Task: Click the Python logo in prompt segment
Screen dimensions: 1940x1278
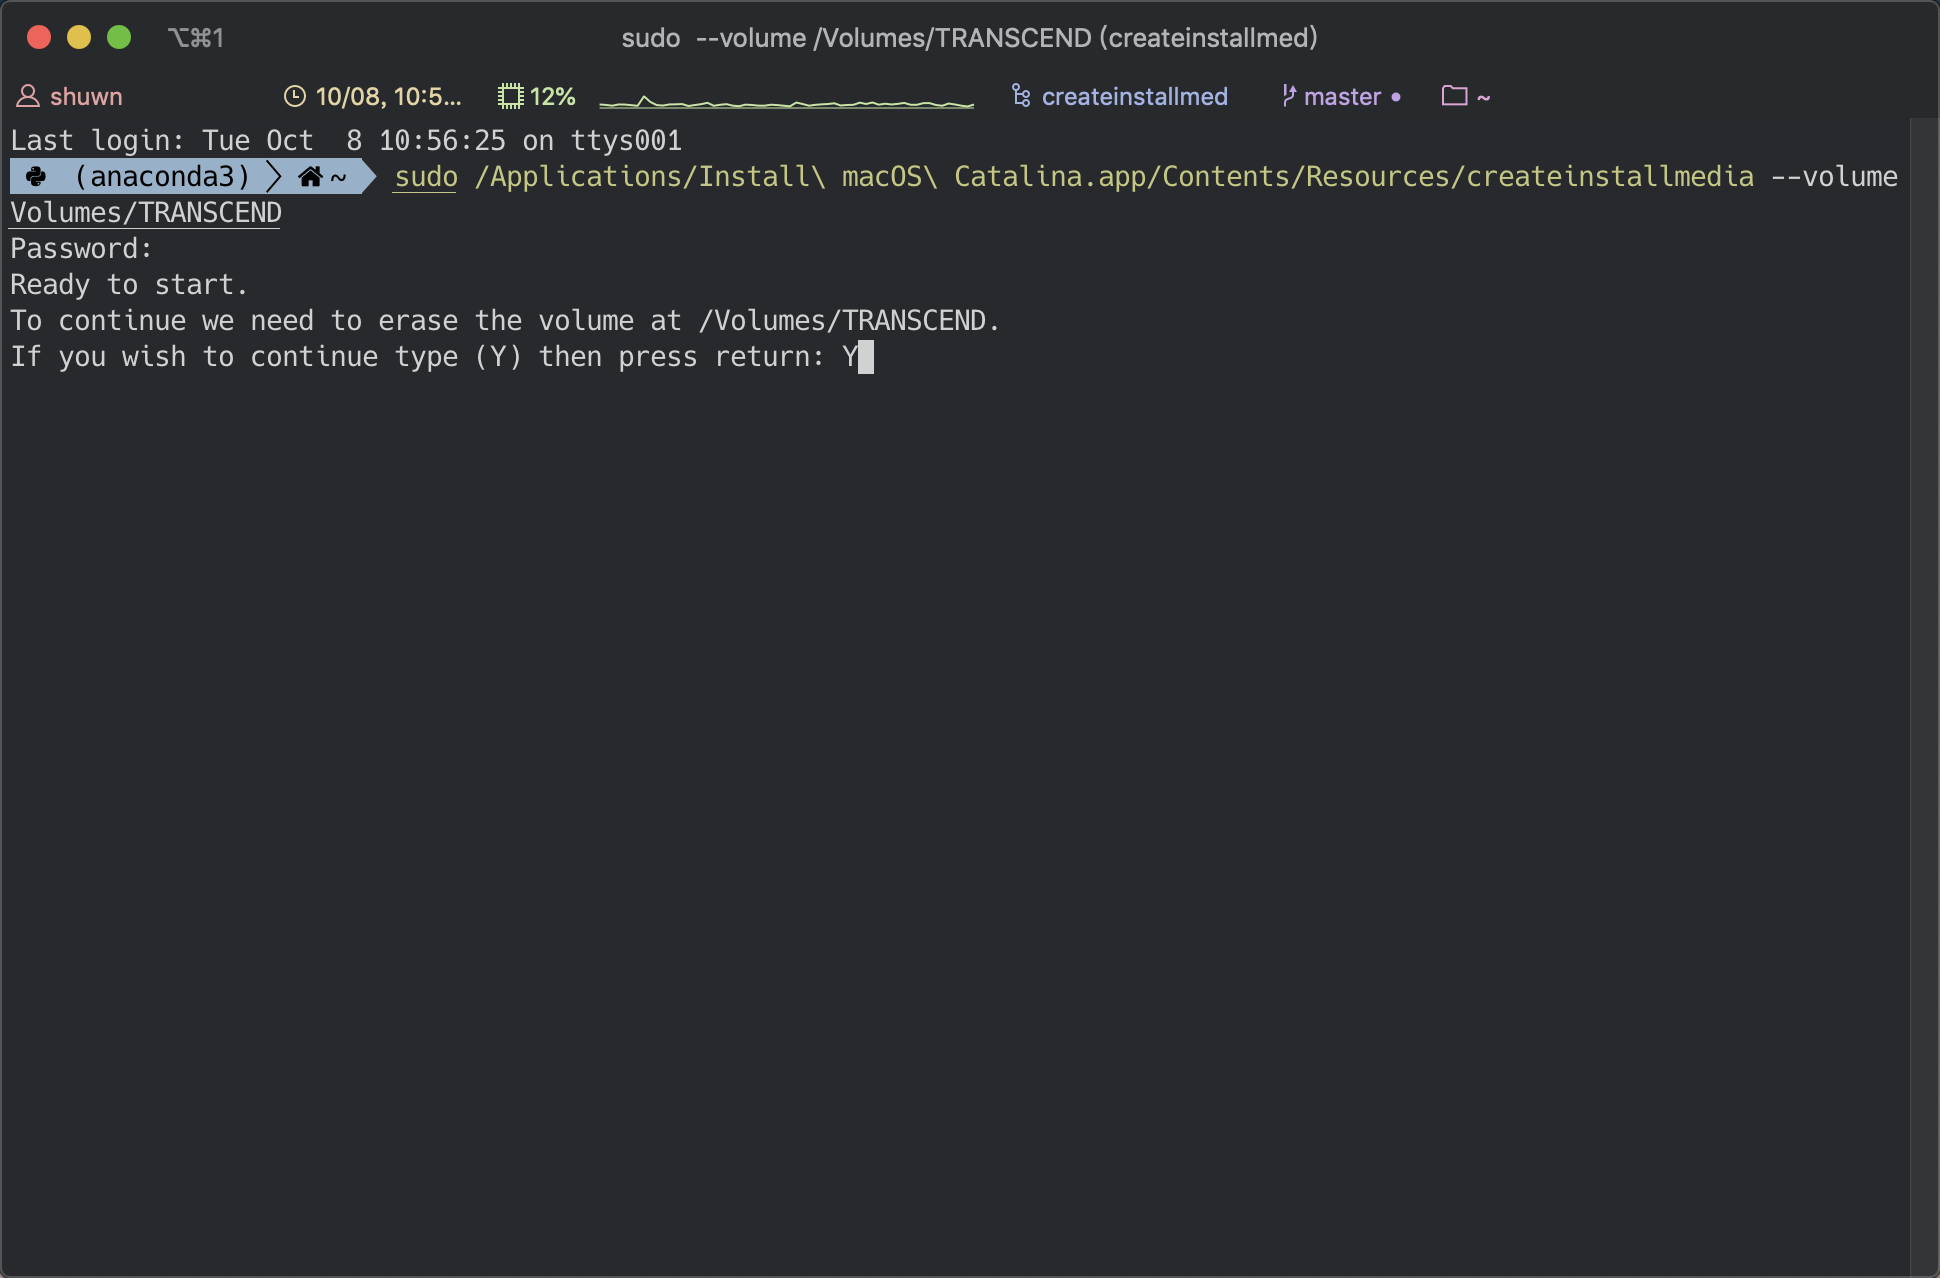Action: (x=37, y=177)
